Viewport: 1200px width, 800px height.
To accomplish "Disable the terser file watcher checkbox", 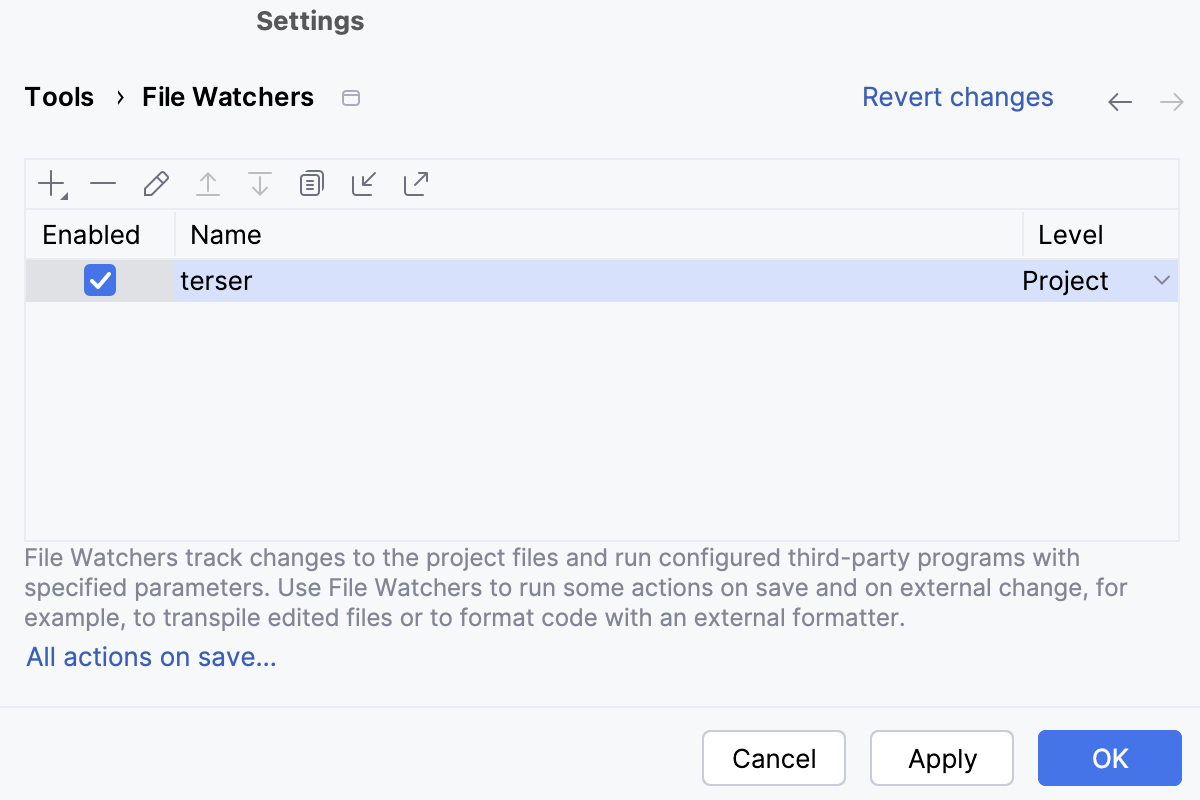I will click(100, 280).
